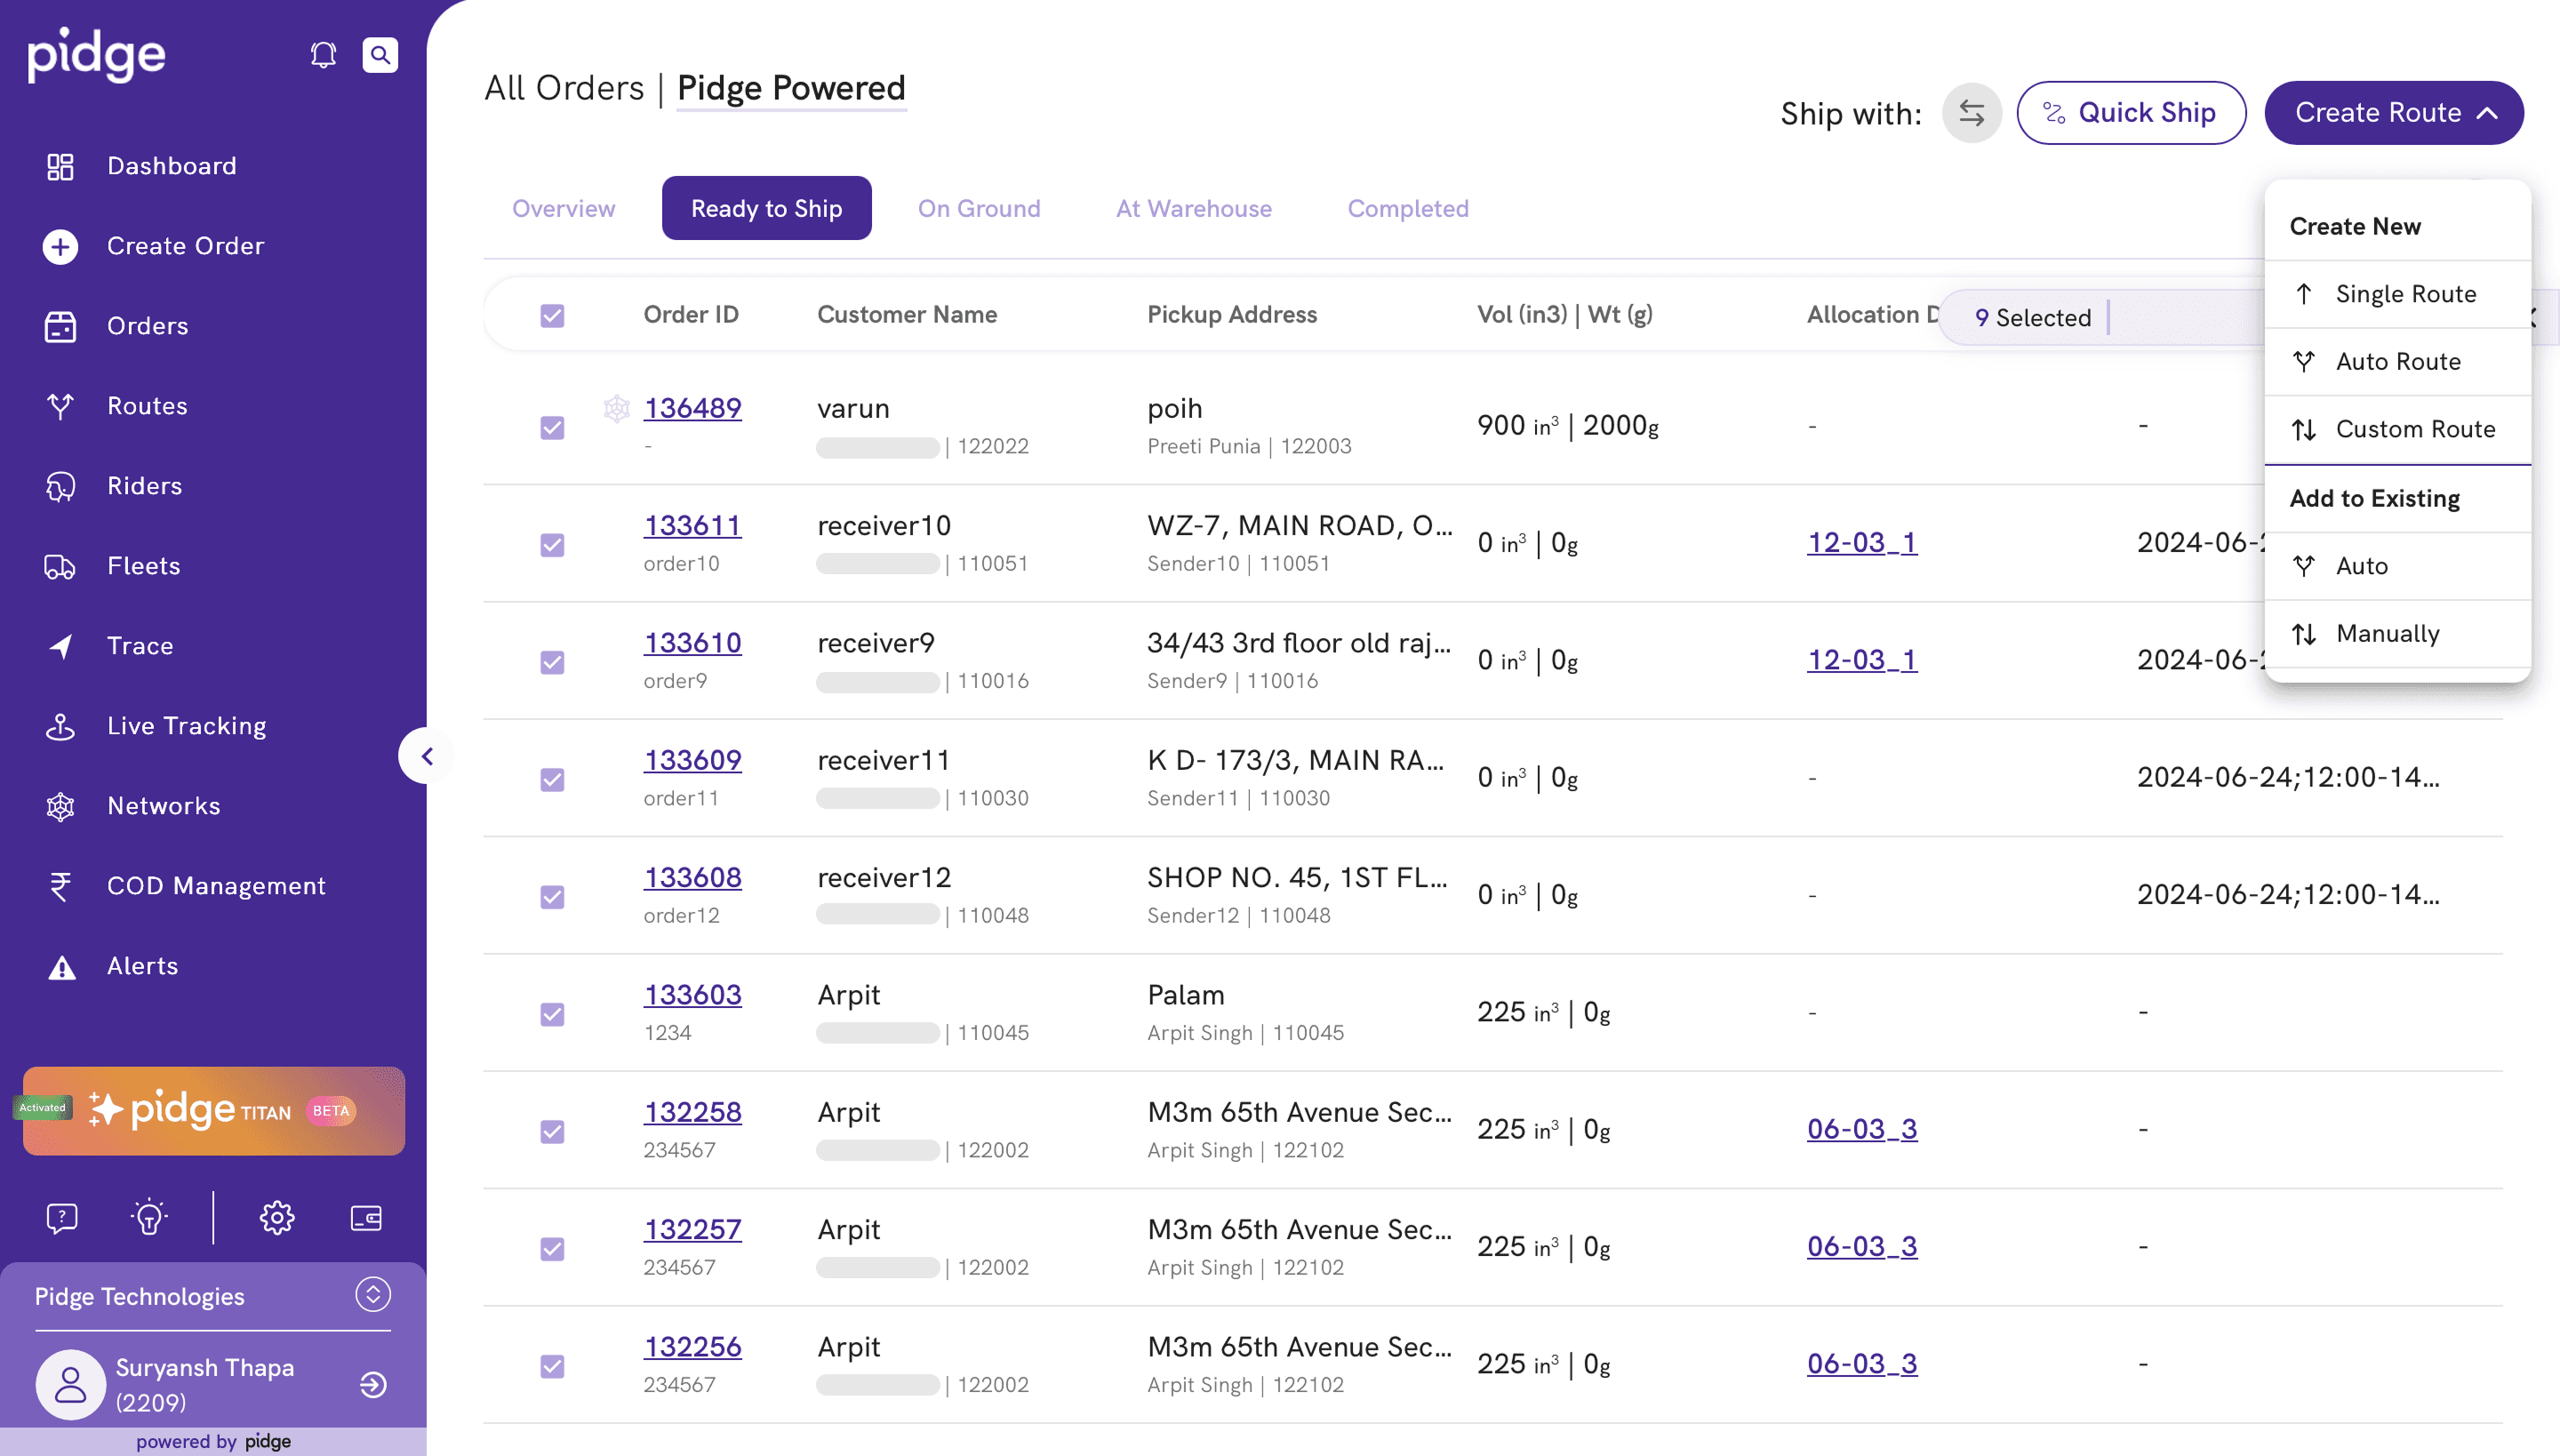Choose Auto Route from Create New menu

point(2397,362)
